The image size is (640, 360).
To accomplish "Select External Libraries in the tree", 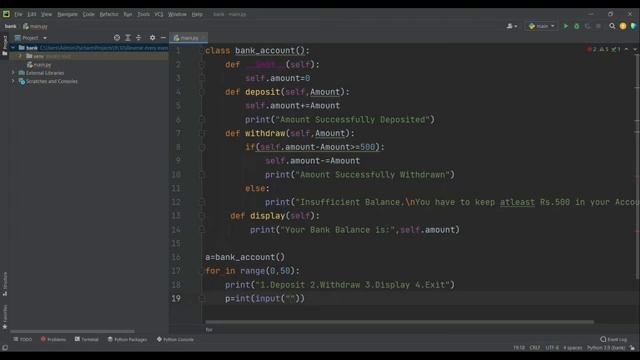I will [x=41, y=73].
